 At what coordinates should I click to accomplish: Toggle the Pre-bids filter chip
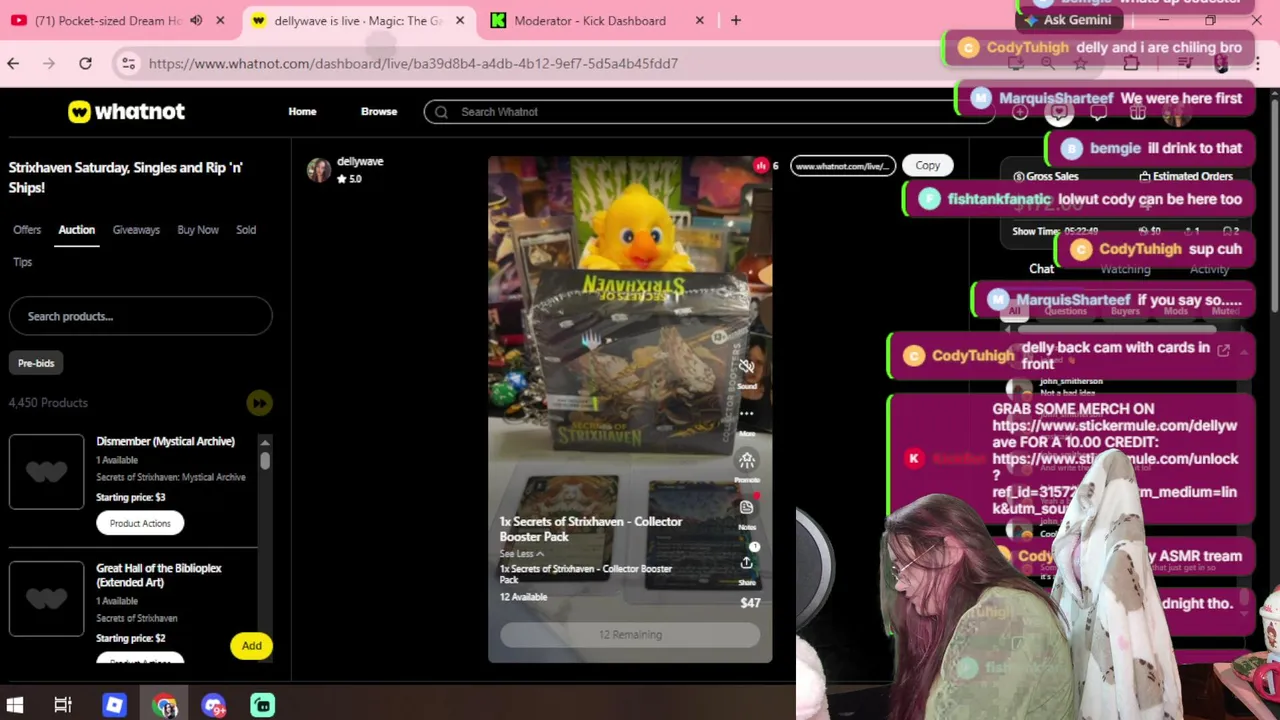coord(36,363)
